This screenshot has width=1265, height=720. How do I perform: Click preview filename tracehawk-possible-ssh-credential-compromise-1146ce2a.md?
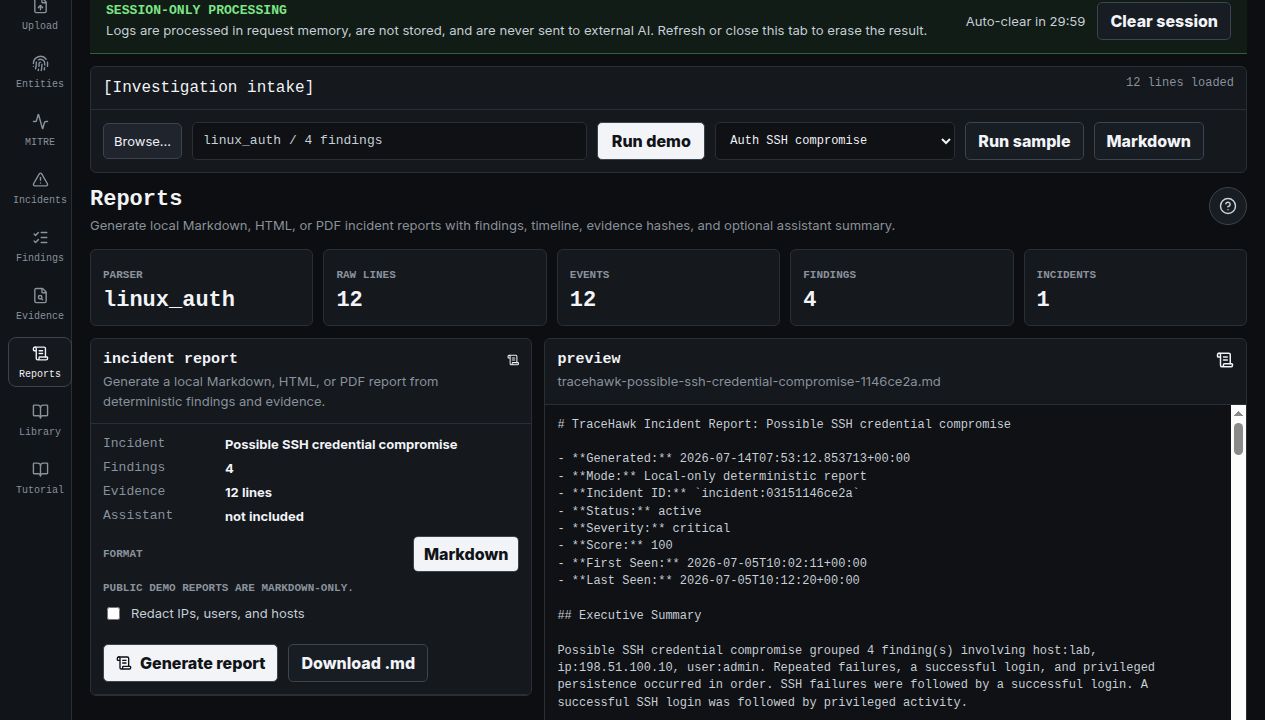[x=749, y=381]
